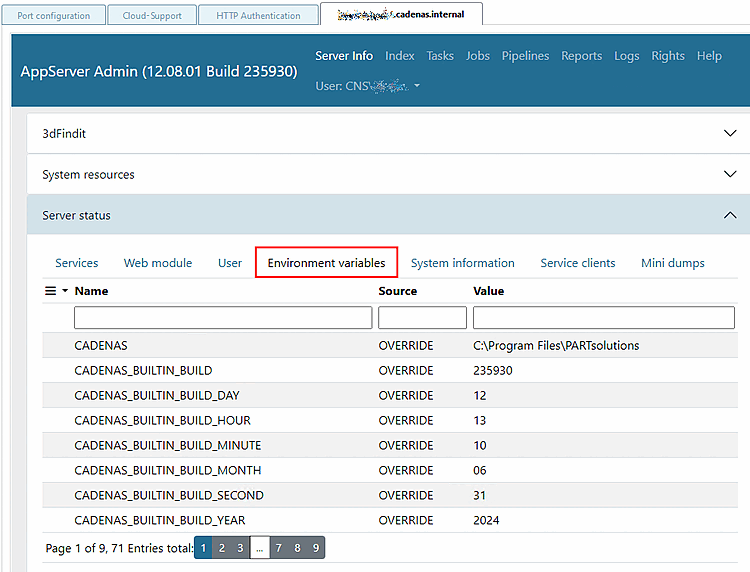This screenshot has width=750, height=572.
Task: Open the User CNS account dropdown
Action: 367,86
